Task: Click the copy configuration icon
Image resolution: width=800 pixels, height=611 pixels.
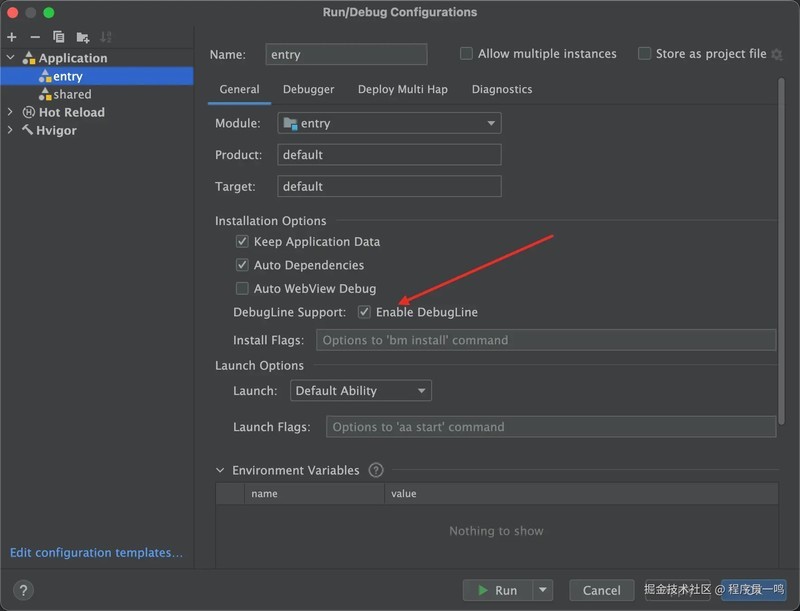Action: coord(57,38)
